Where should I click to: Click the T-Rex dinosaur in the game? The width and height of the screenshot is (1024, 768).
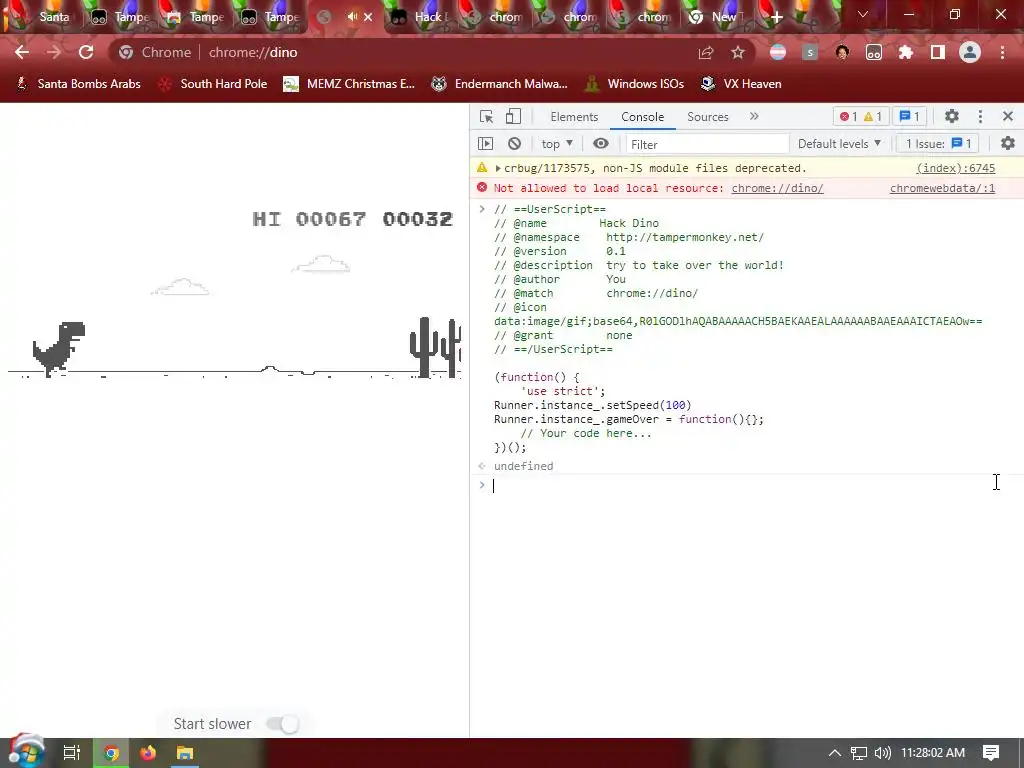(x=59, y=349)
